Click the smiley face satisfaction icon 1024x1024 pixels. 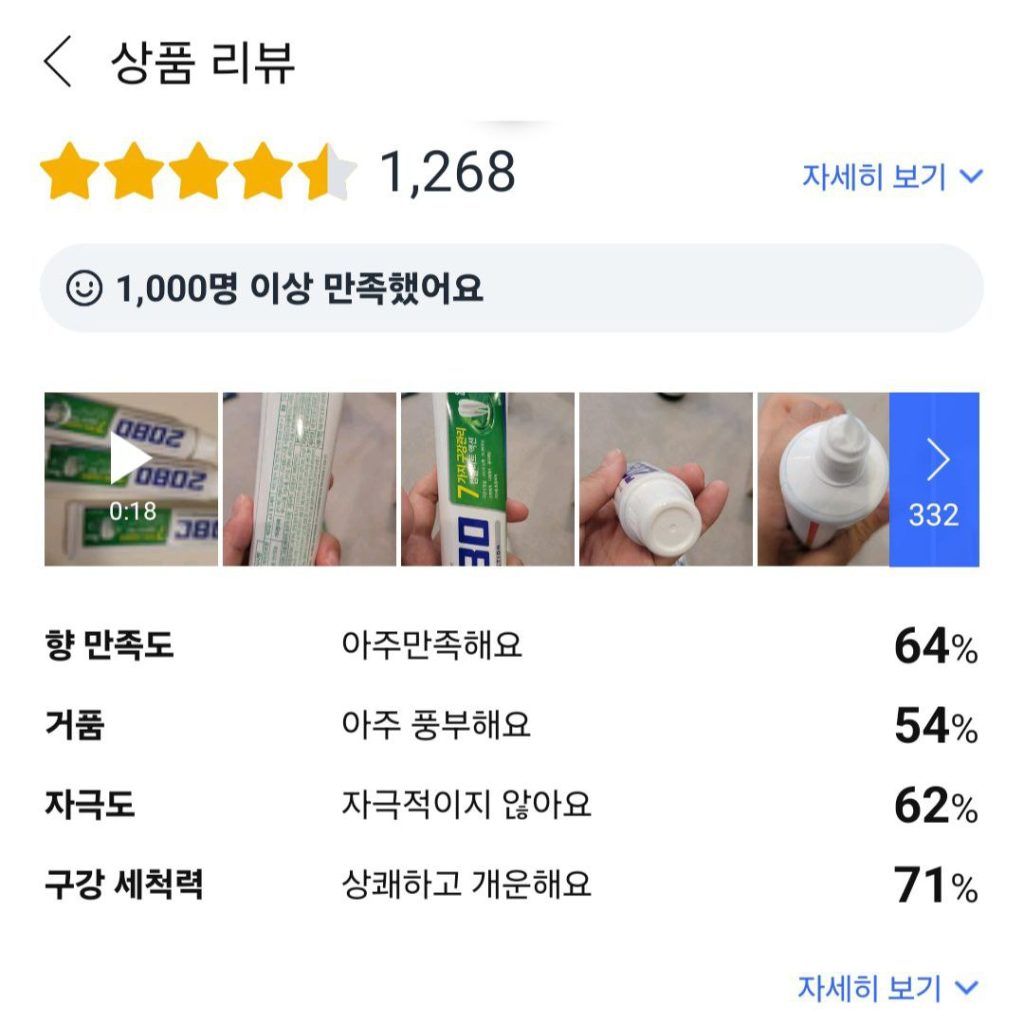[84, 289]
